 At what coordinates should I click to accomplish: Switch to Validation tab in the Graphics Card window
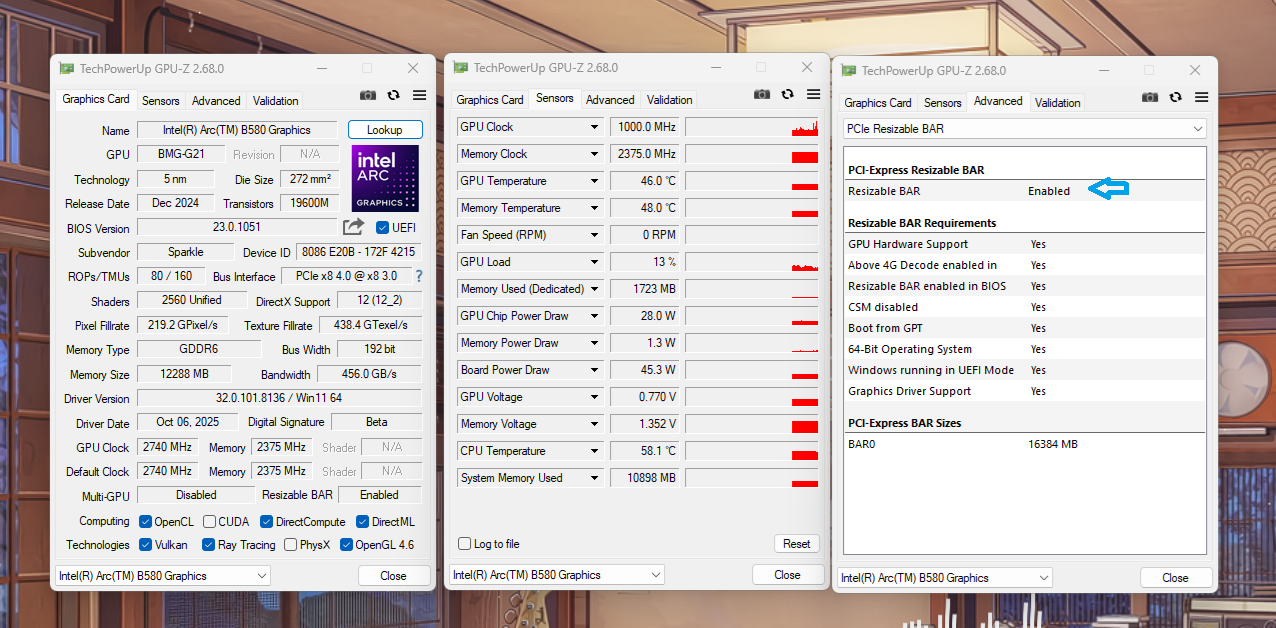click(275, 101)
